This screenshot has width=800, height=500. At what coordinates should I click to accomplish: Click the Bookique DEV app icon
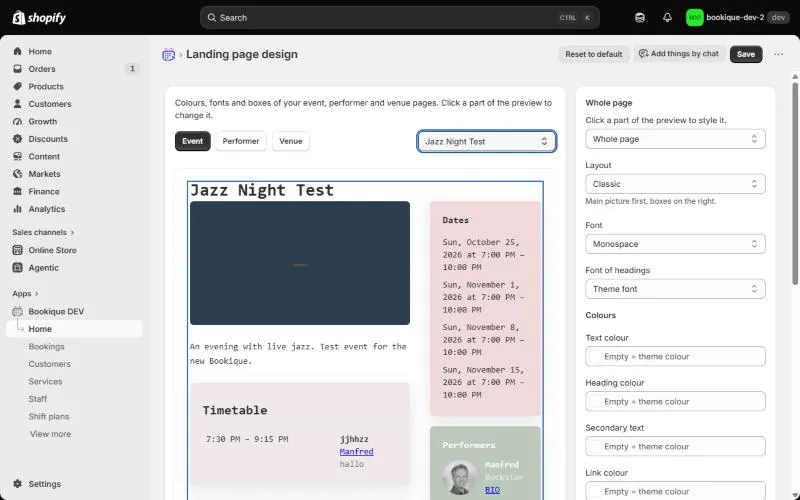click(x=18, y=311)
